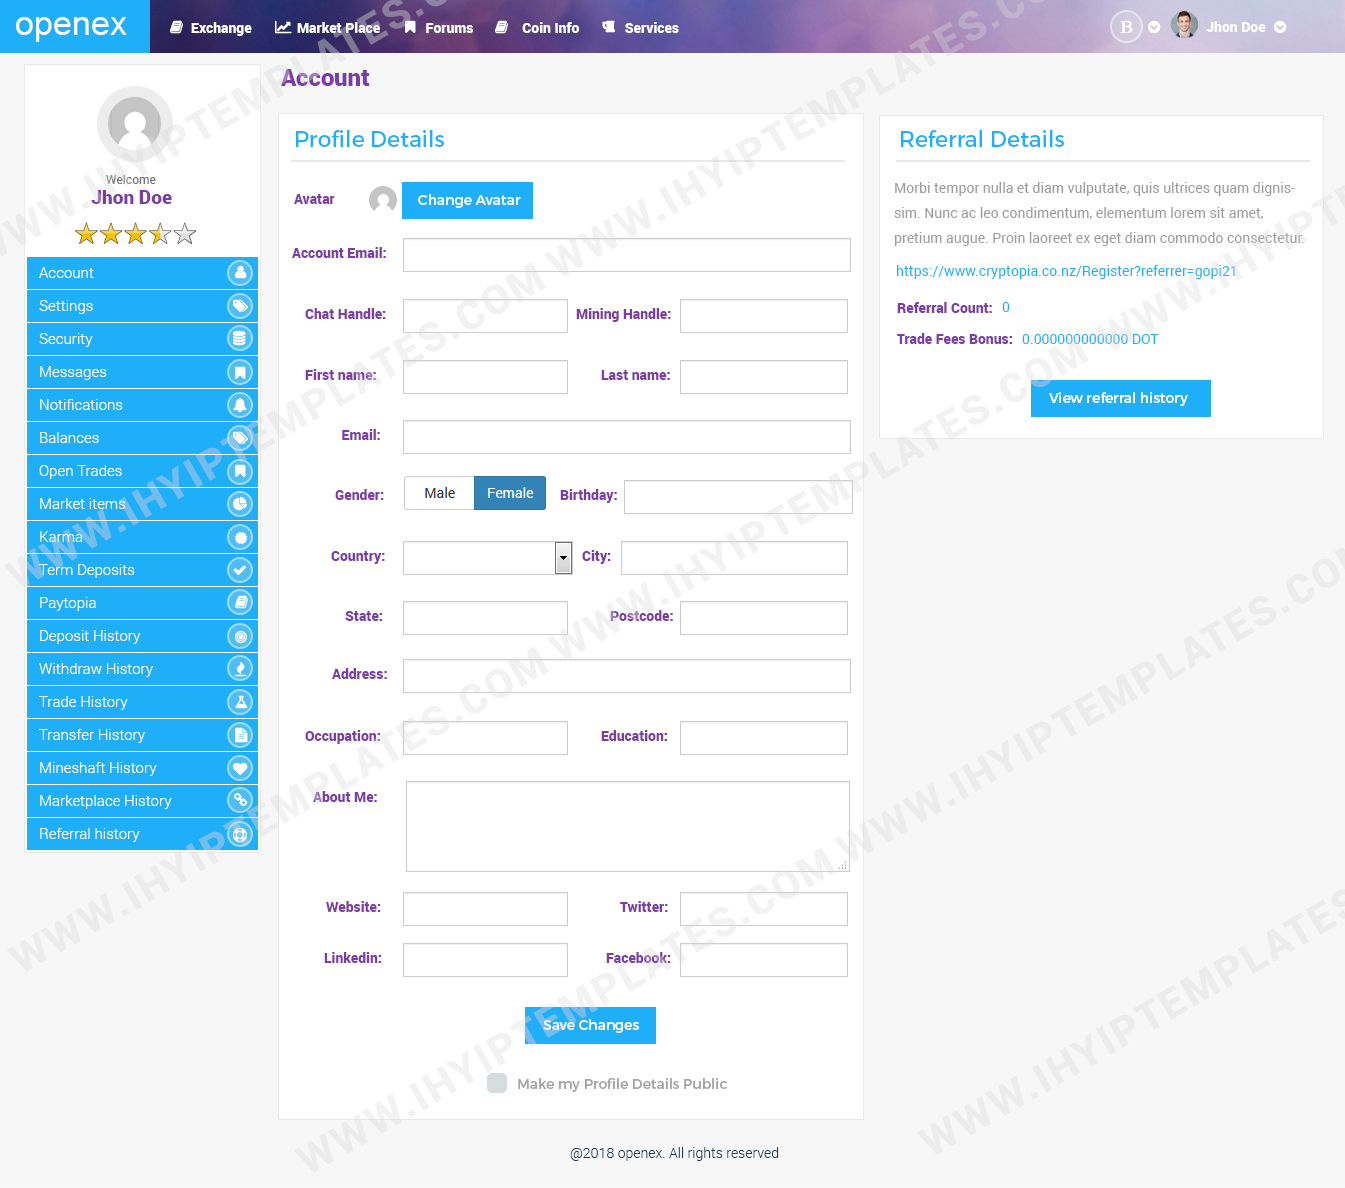
Task: Click the tags icon next to Settings
Action: pyautogui.click(x=240, y=306)
